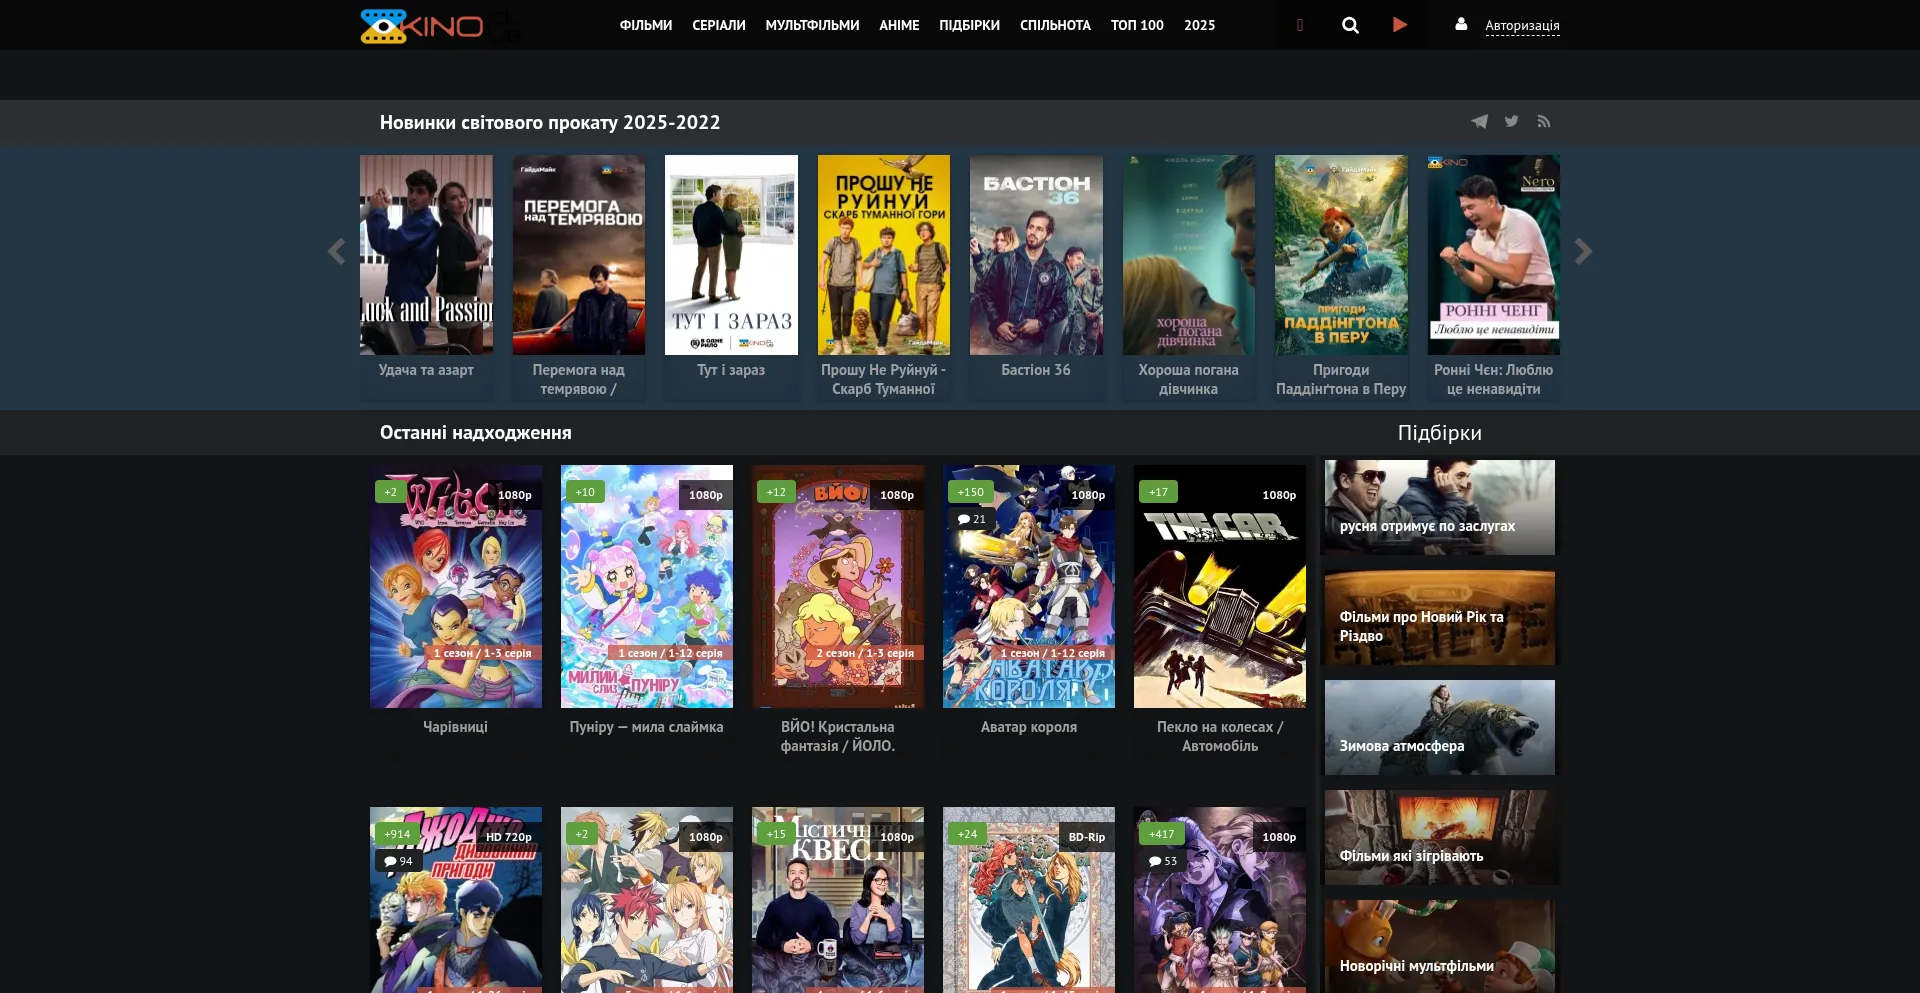Go to the Аніме section
Image resolution: width=1920 pixels, height=993 pixels.
click(x=899, y=25)
